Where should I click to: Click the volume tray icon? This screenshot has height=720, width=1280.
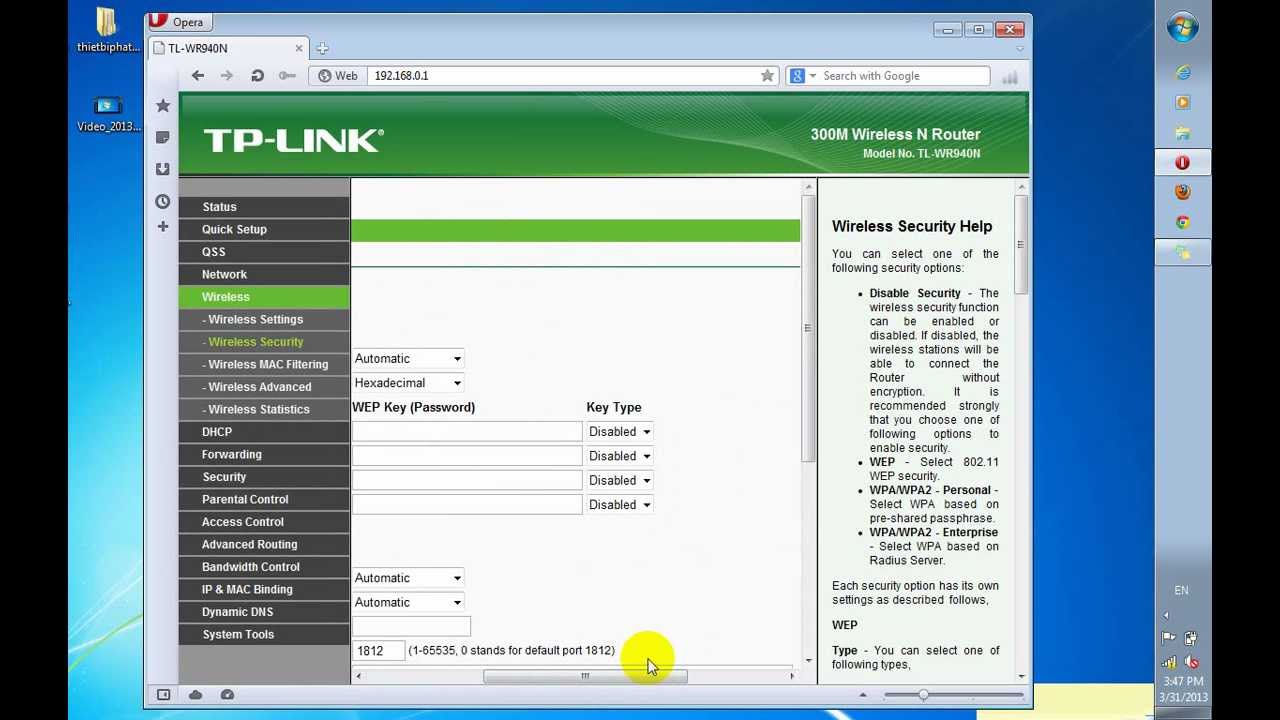[x=1192, y=662]
